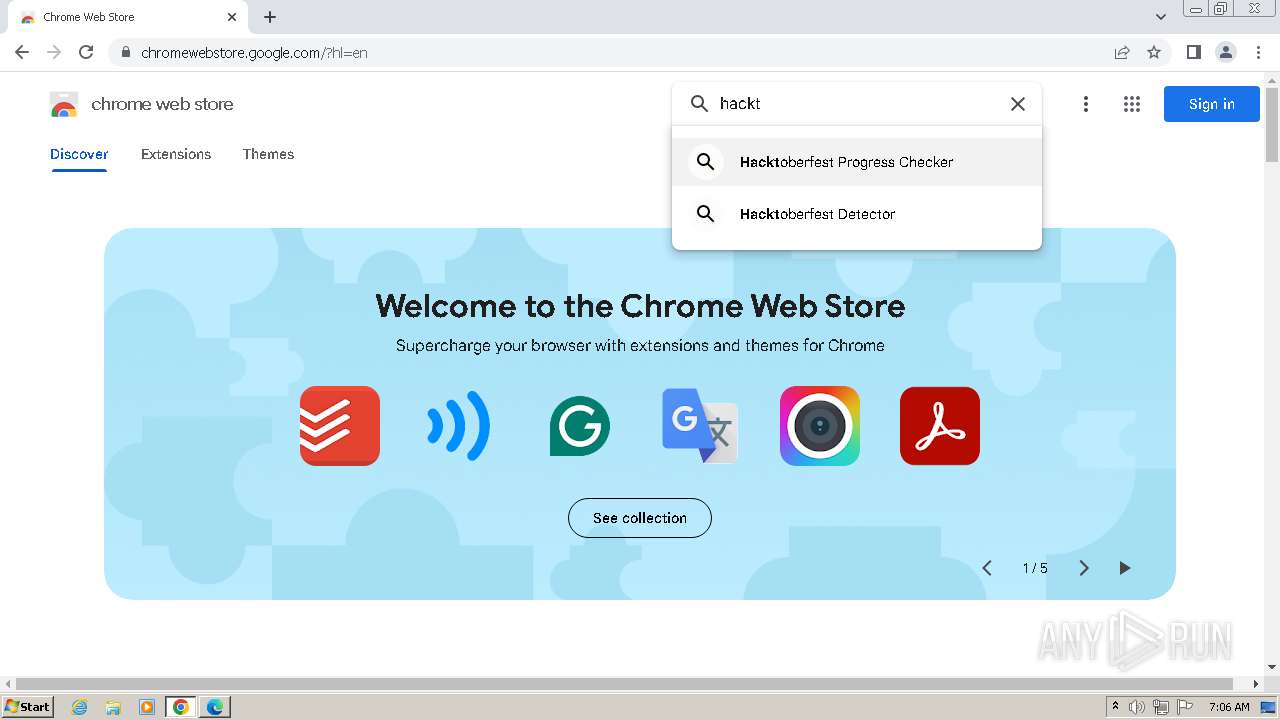Play the carousel slideshow
Image resolution: width=1280 pixels, height=720 pixels.
(1125, 568)
